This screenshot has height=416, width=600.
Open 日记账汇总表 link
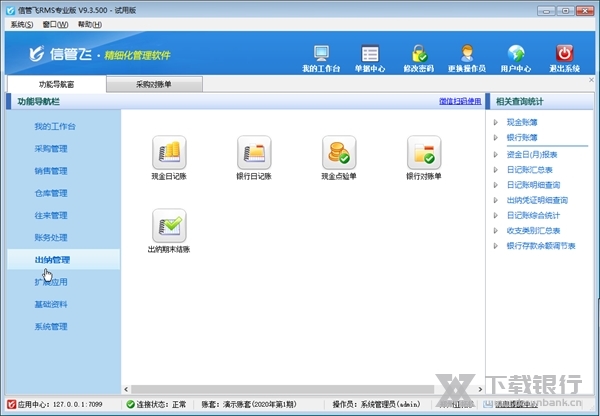click(x=530, y=170)
